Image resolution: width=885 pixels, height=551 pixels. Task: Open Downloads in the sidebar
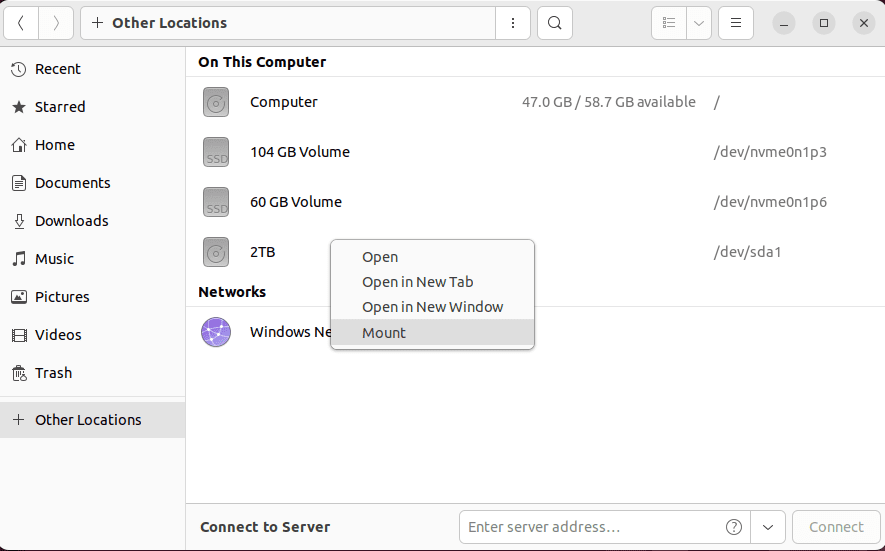click(x=71, y=221)
